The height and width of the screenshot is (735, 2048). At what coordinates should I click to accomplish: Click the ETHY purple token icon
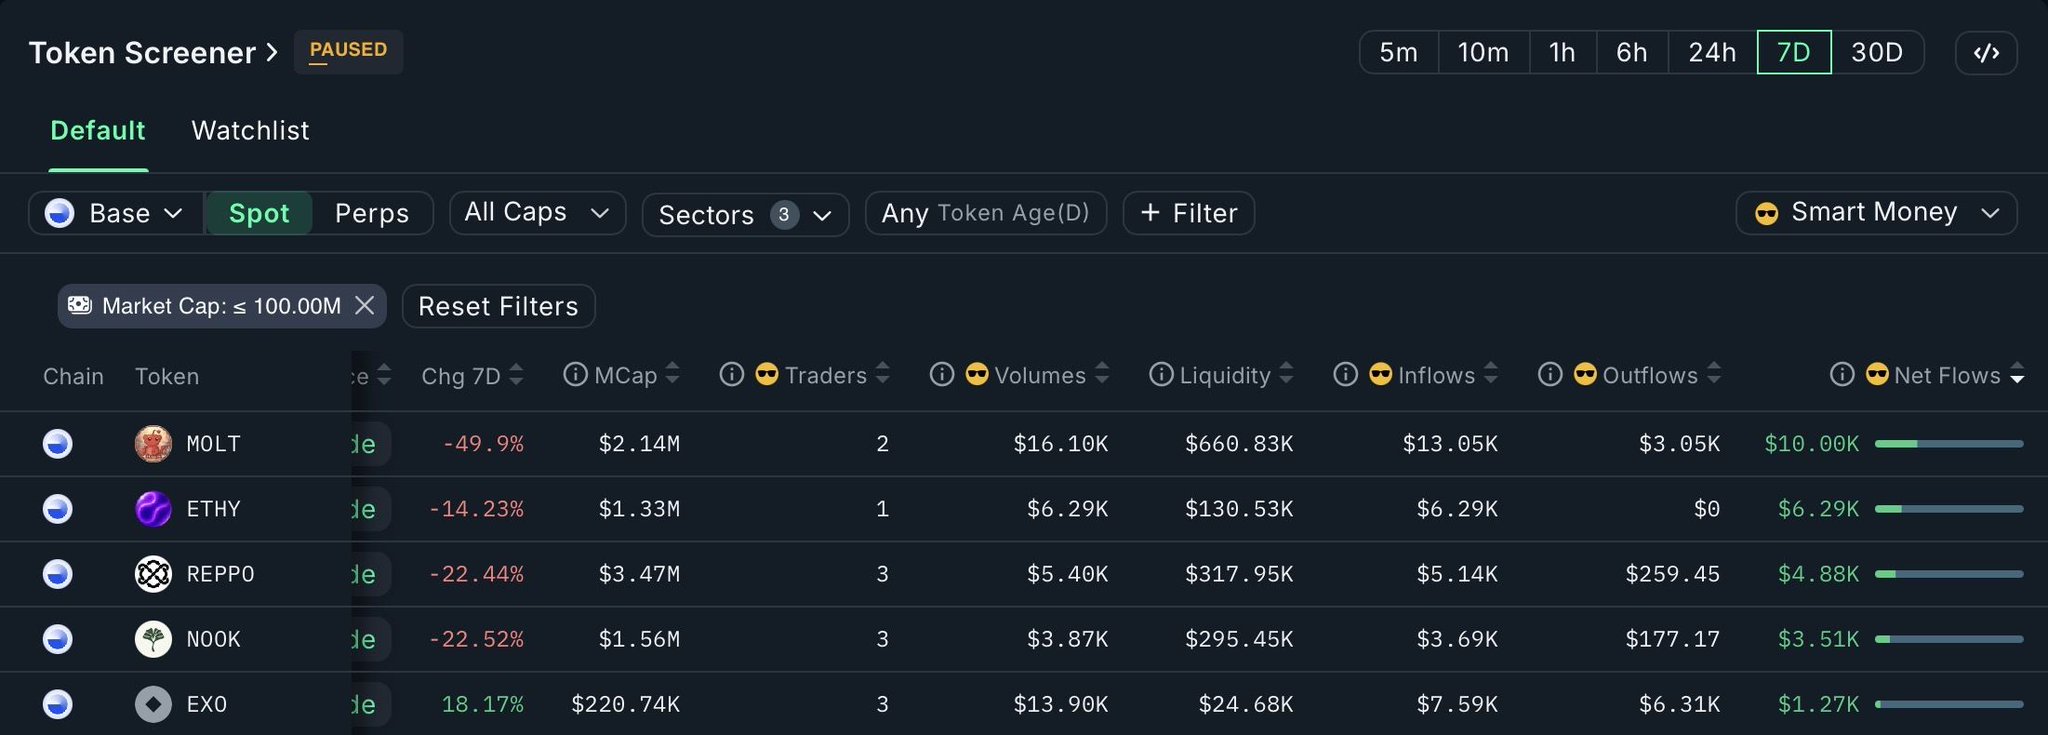(x=153, y=509)
